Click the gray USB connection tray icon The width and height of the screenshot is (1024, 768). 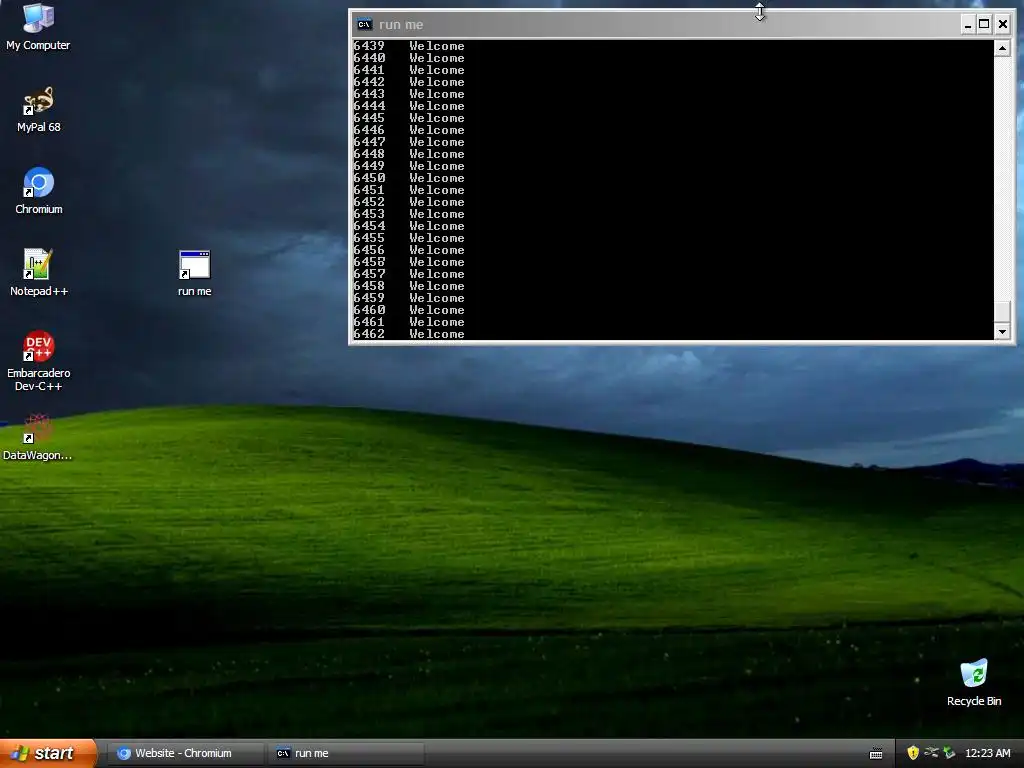tap(931, 753)
